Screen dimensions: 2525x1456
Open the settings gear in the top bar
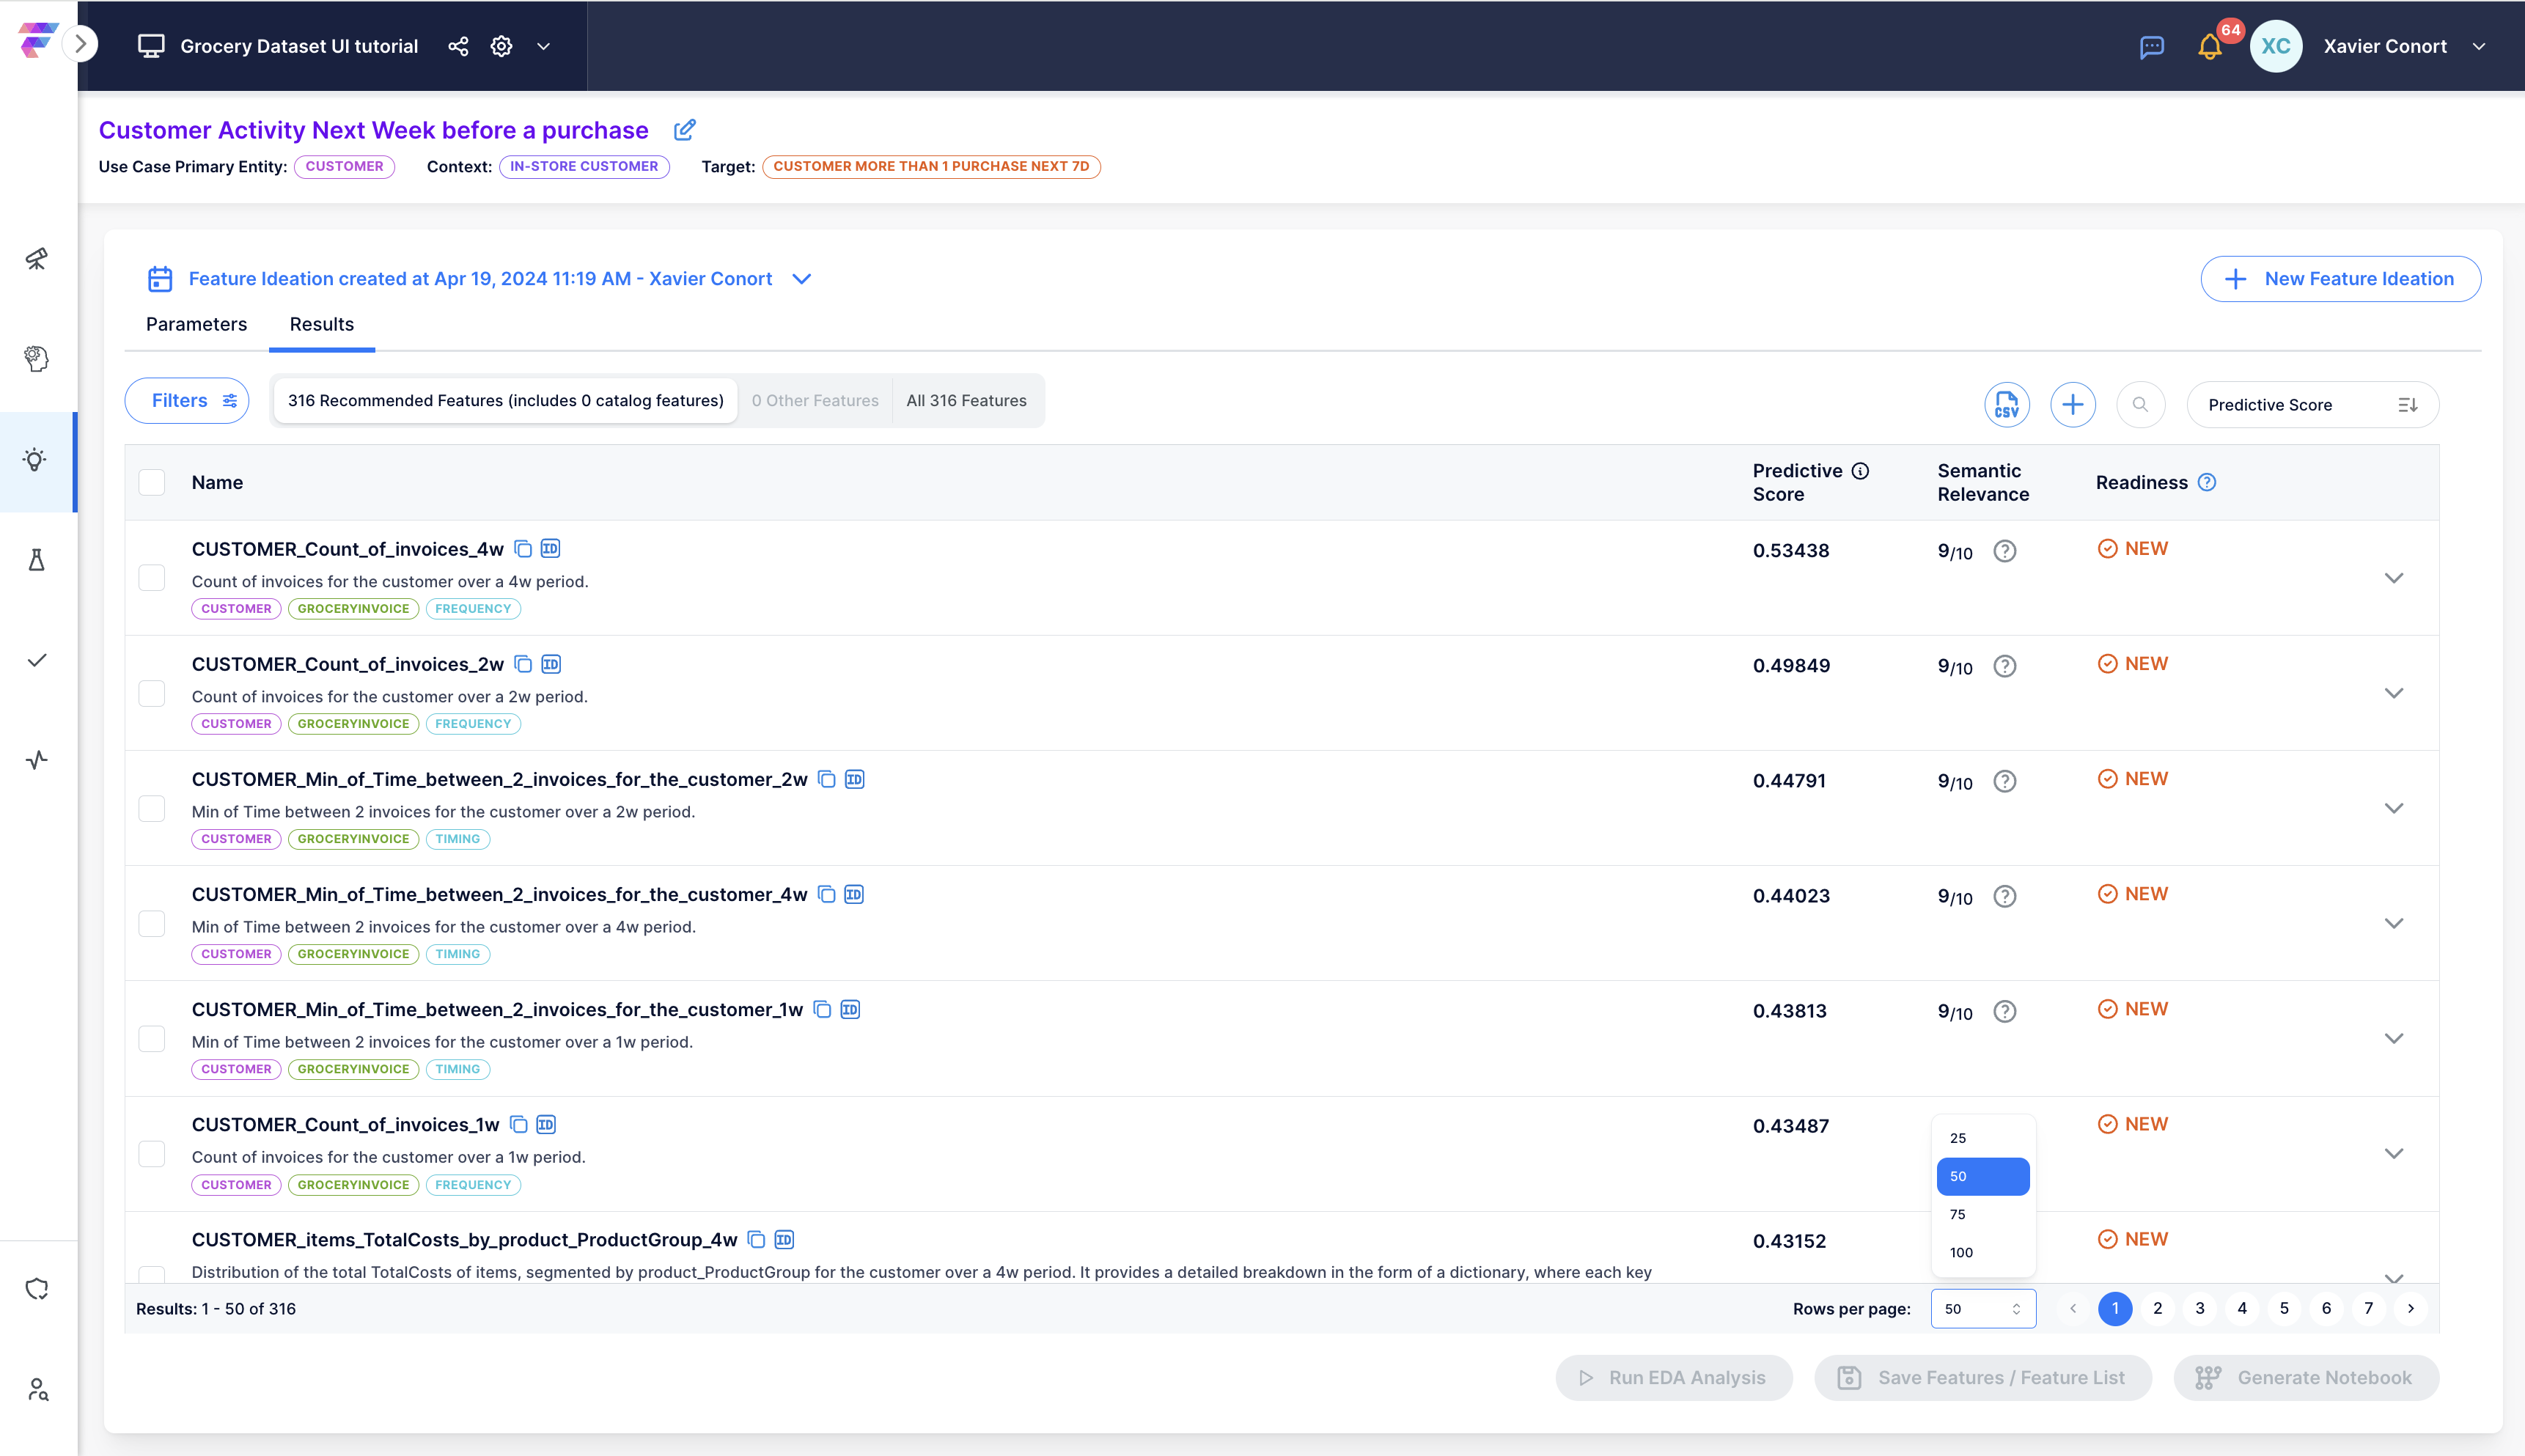point(501,46)
